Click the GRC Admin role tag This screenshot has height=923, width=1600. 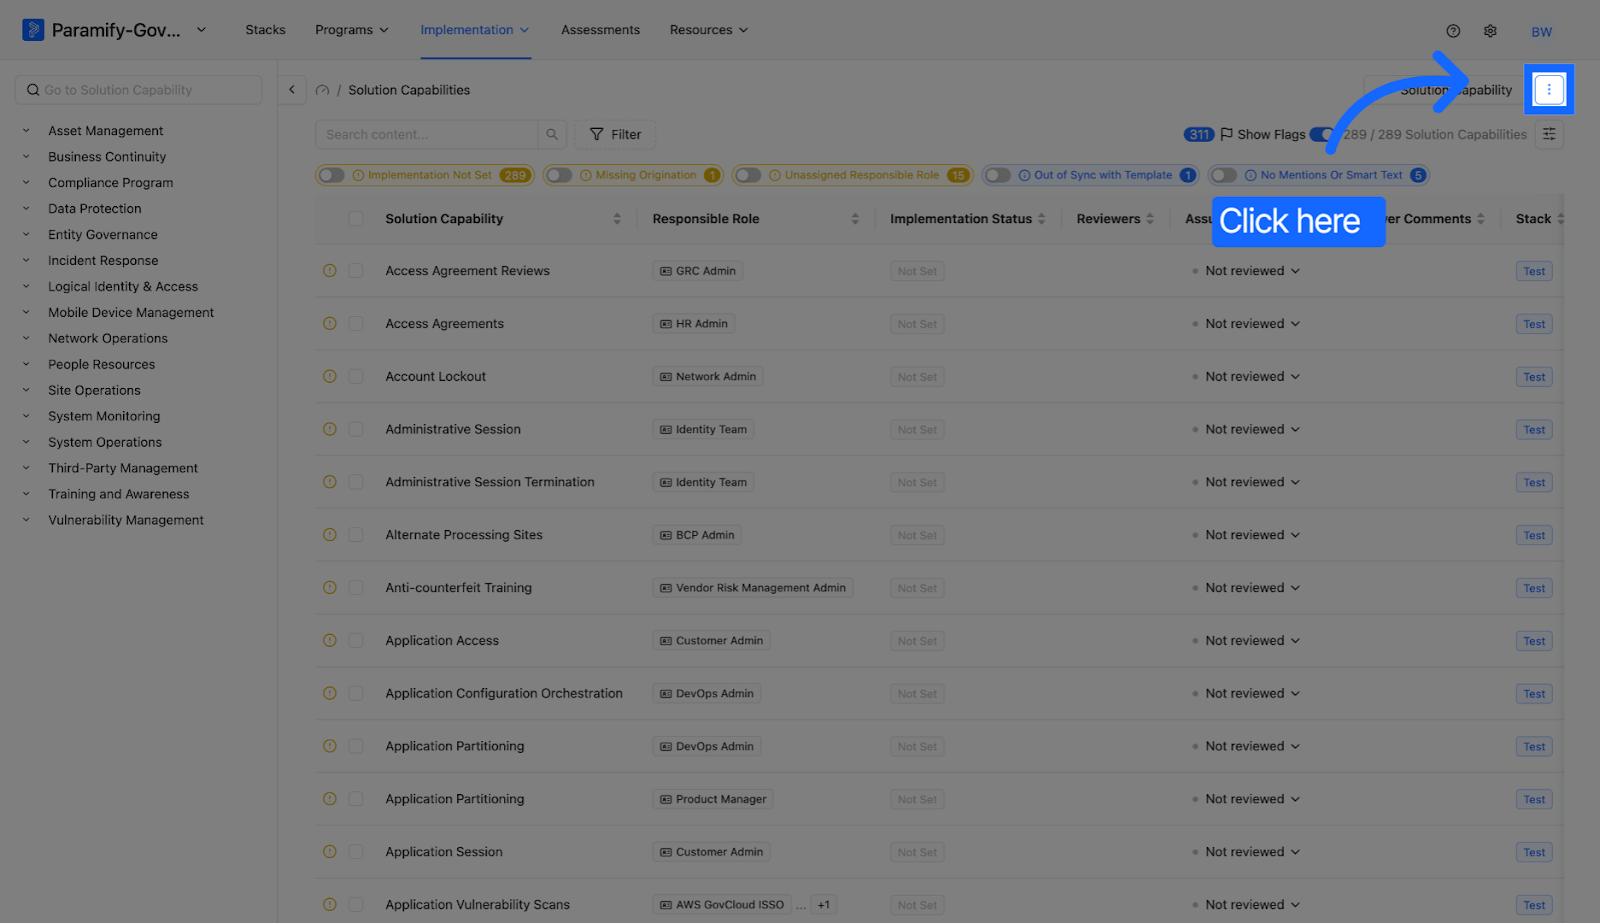tap(697, 271)
